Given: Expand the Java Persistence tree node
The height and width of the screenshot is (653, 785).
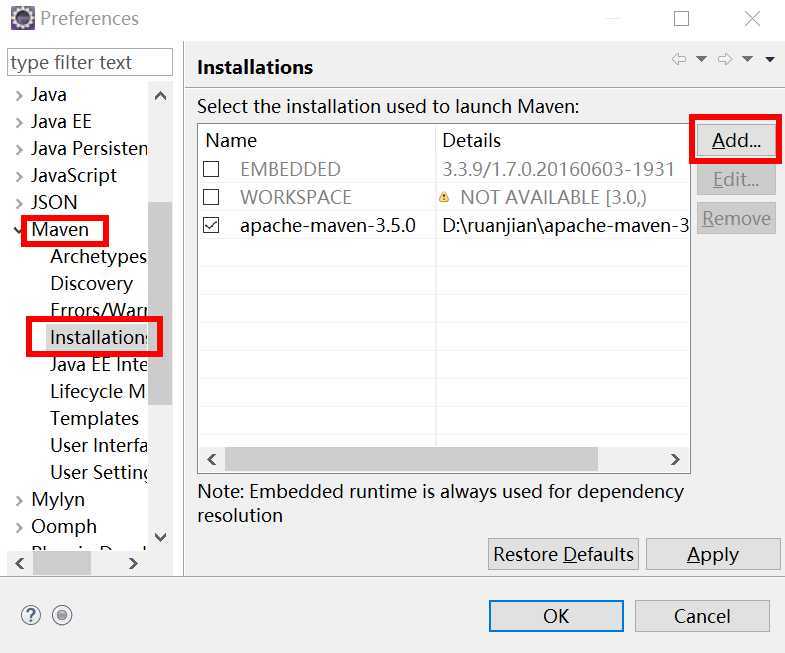Looking at the screenshot, I should (x=19, y=149).
